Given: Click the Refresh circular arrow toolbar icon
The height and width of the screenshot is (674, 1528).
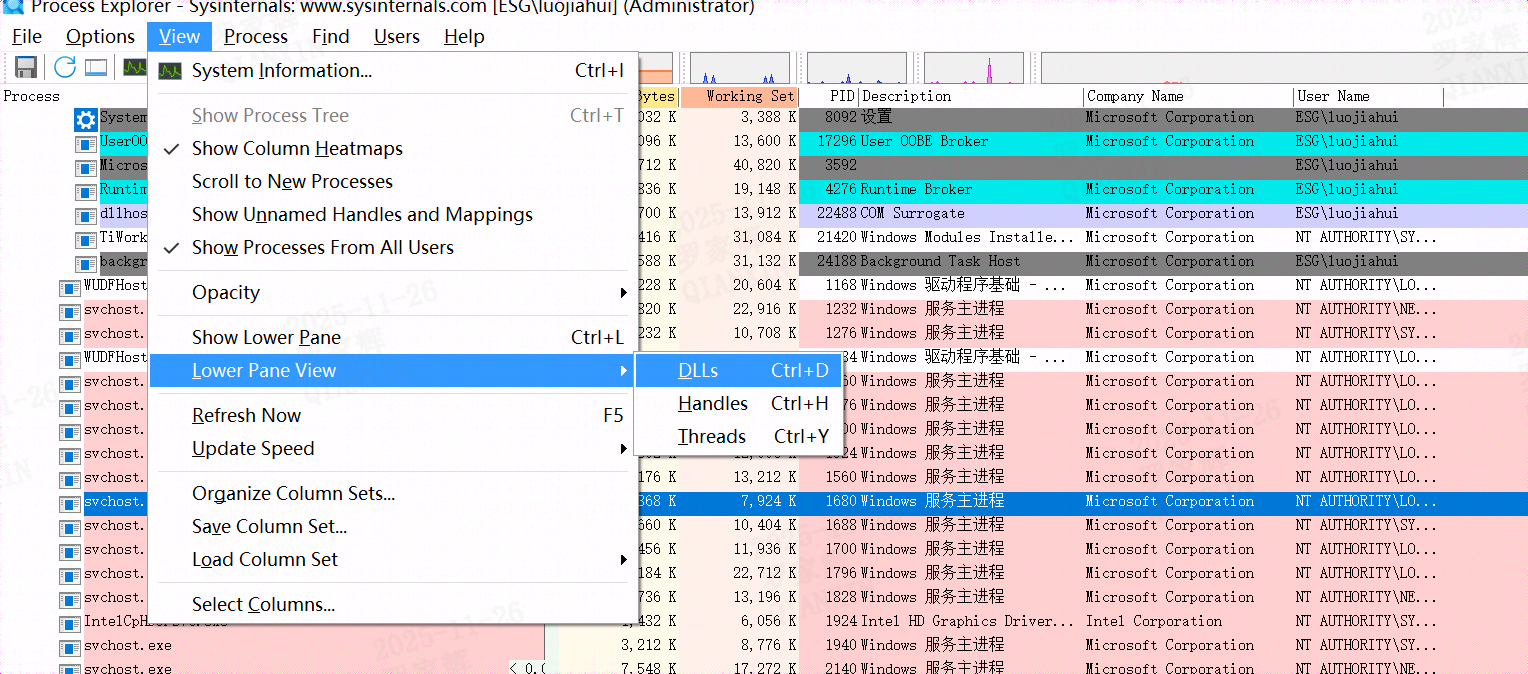Looking at the screenshot, I should [65, 68].
